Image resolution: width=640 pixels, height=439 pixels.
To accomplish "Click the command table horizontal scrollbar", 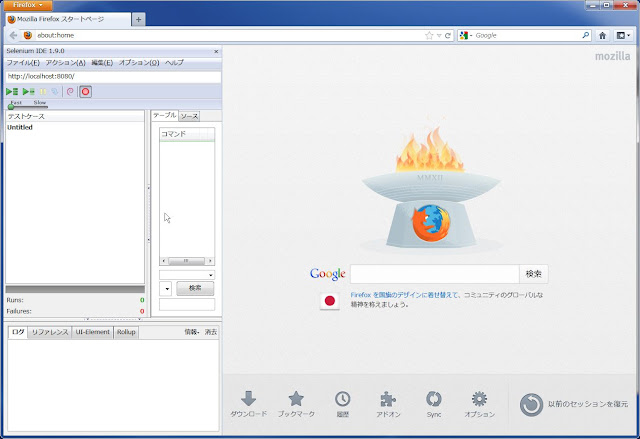I will click(187, 261).
